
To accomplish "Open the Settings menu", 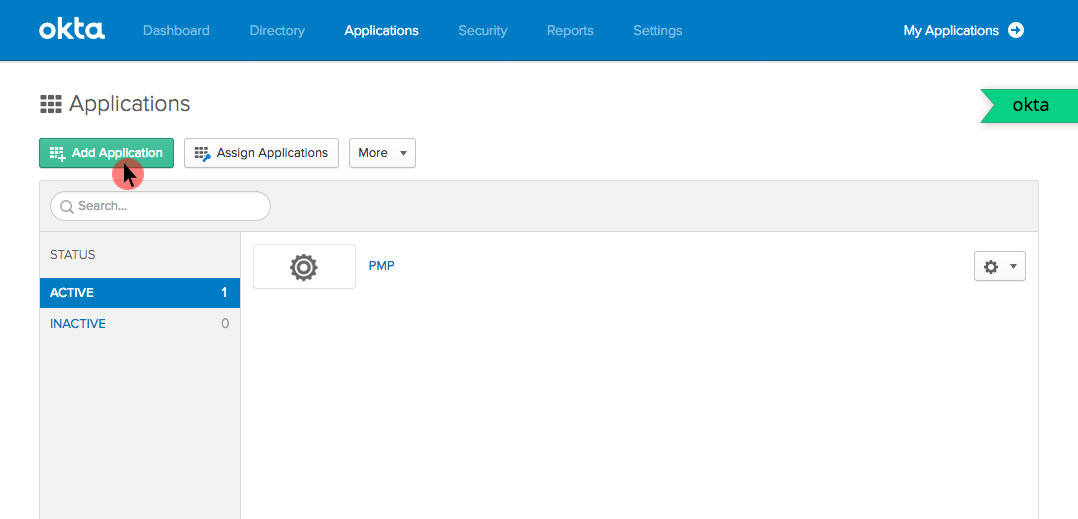I will coord(657,31).
